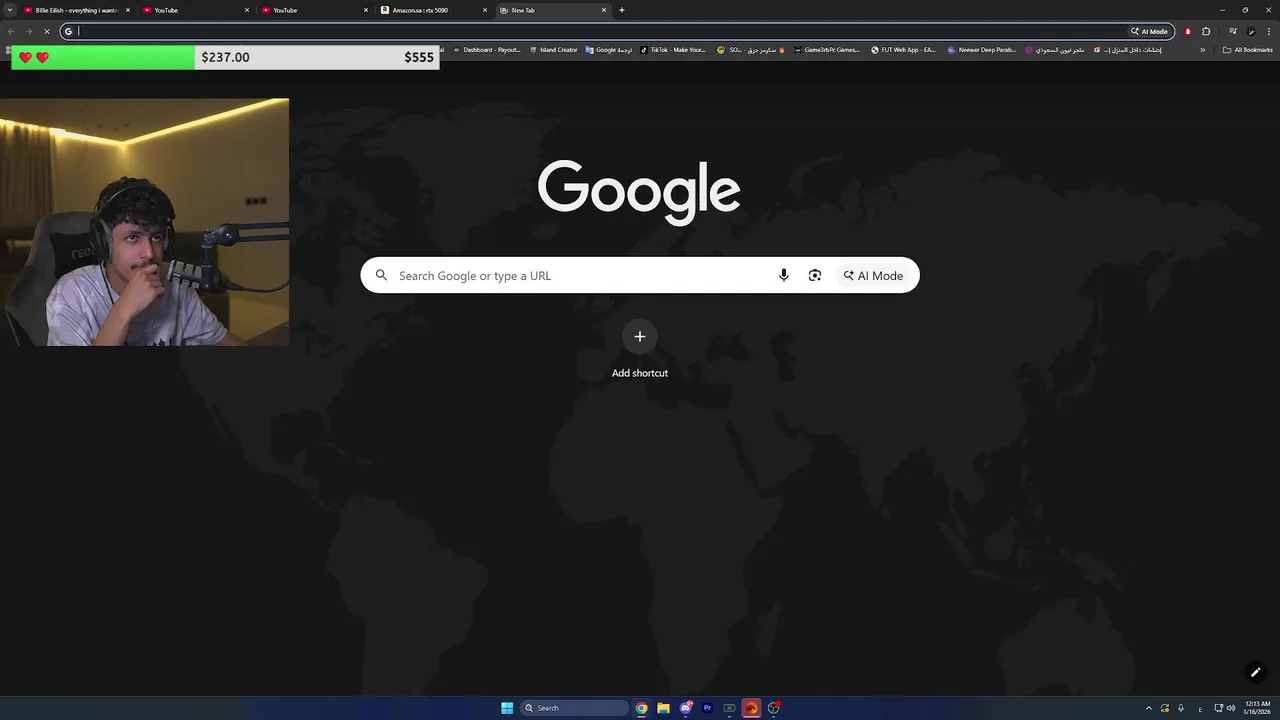The height and width of the screenshot is (720, 1280).
Task: Search by voice using the microphone icon
Action: 784,275
